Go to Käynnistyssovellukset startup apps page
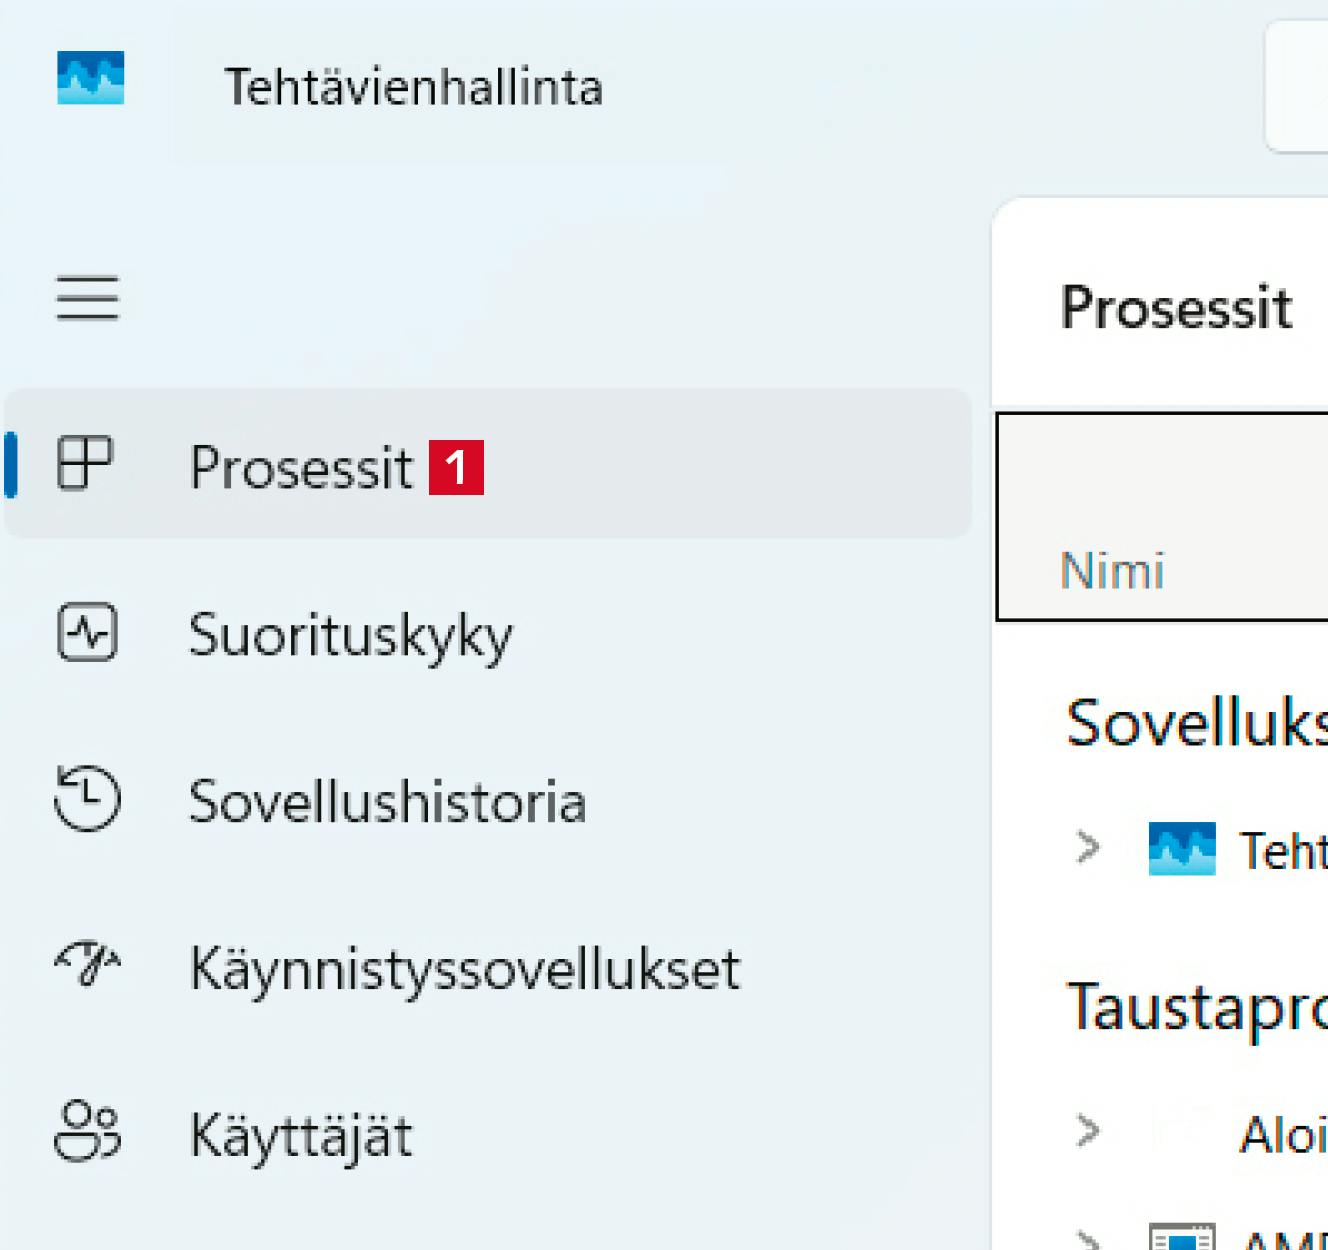 point(465,968)
